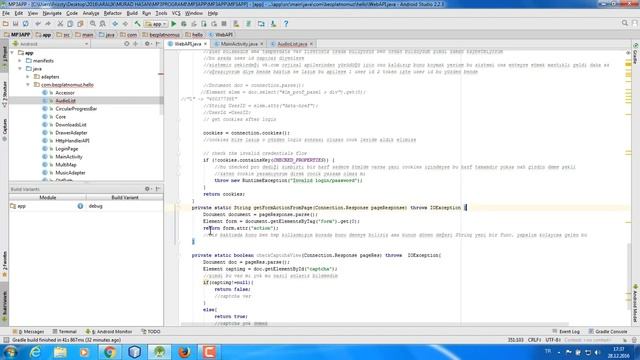This screenshot has height=360, width=640.
Task: Open Google Chrome from the taskbar
Action: click(109, 352)
